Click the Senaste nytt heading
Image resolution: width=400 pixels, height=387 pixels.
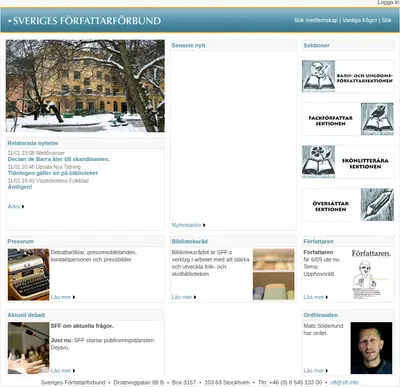click(189, 45)
